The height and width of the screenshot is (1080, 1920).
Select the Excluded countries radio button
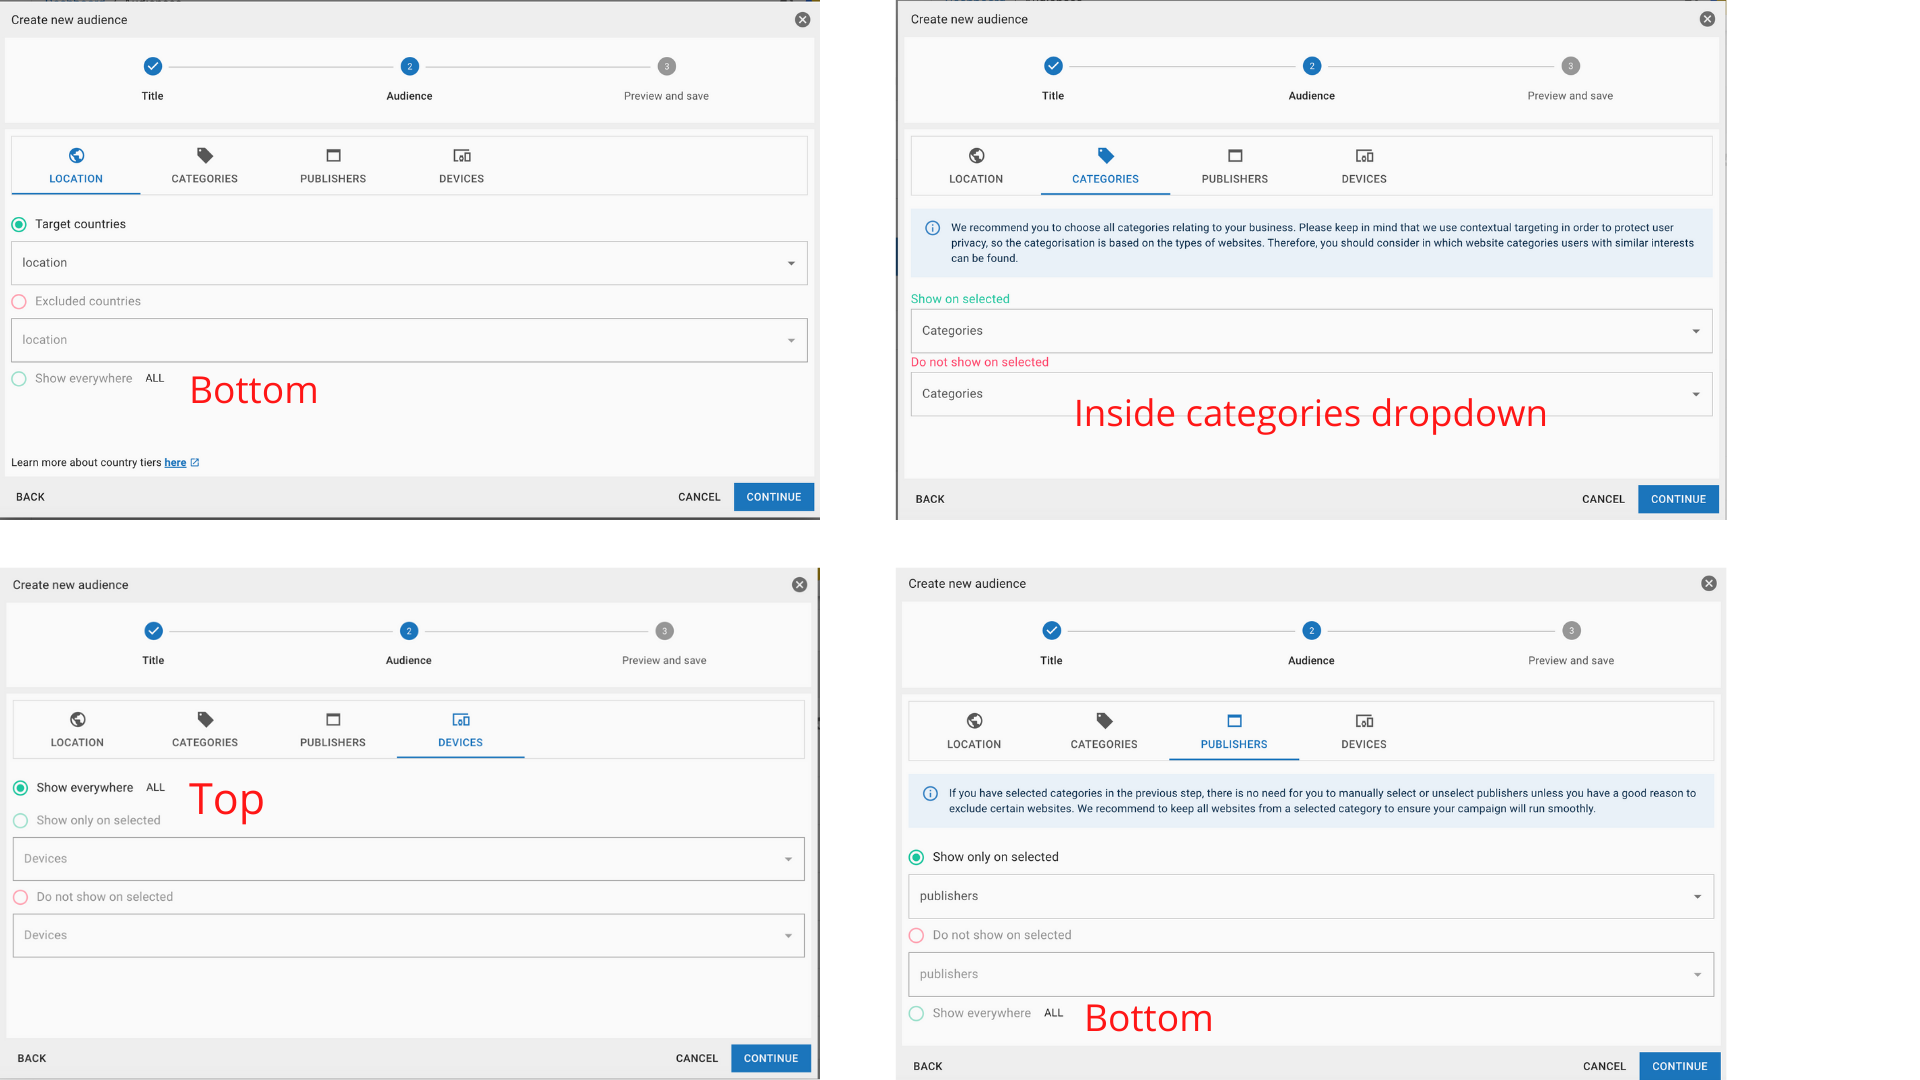[19, 302]
